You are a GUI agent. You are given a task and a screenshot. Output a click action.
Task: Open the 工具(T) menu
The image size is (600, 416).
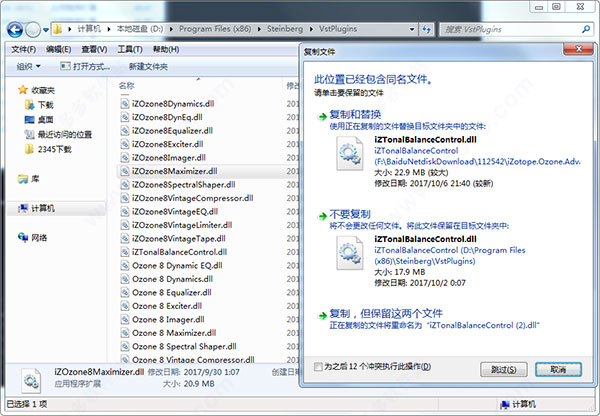click(x=130, y=49)
